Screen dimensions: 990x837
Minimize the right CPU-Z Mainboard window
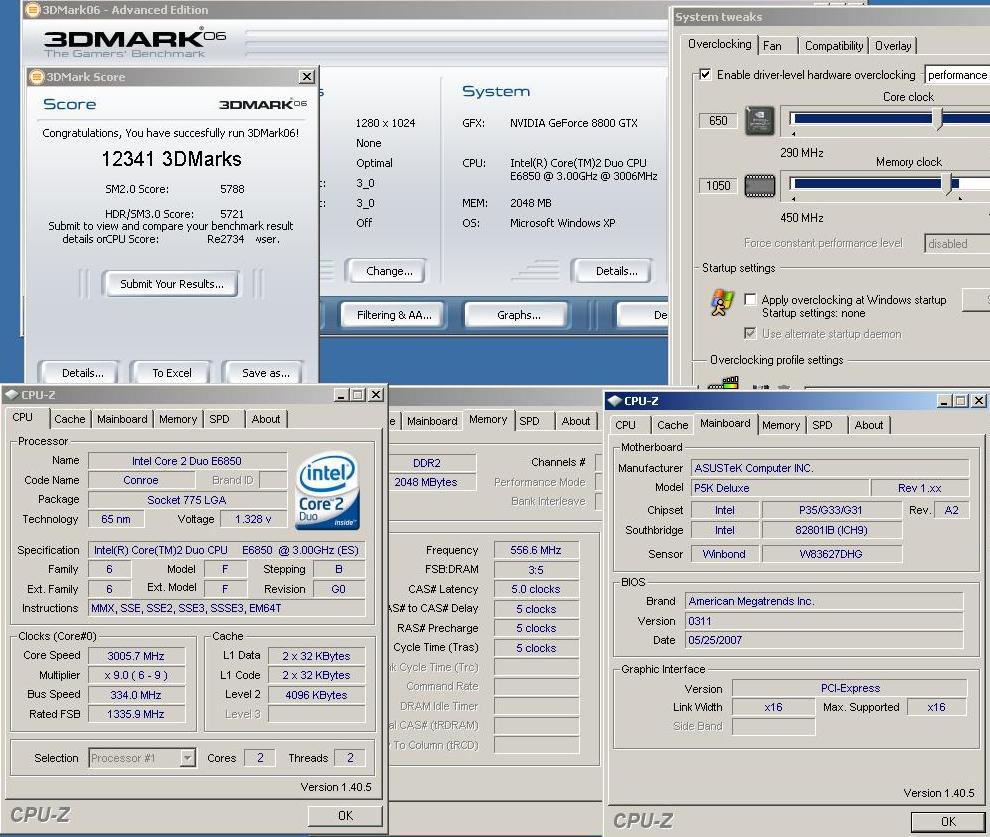[945, 401]
